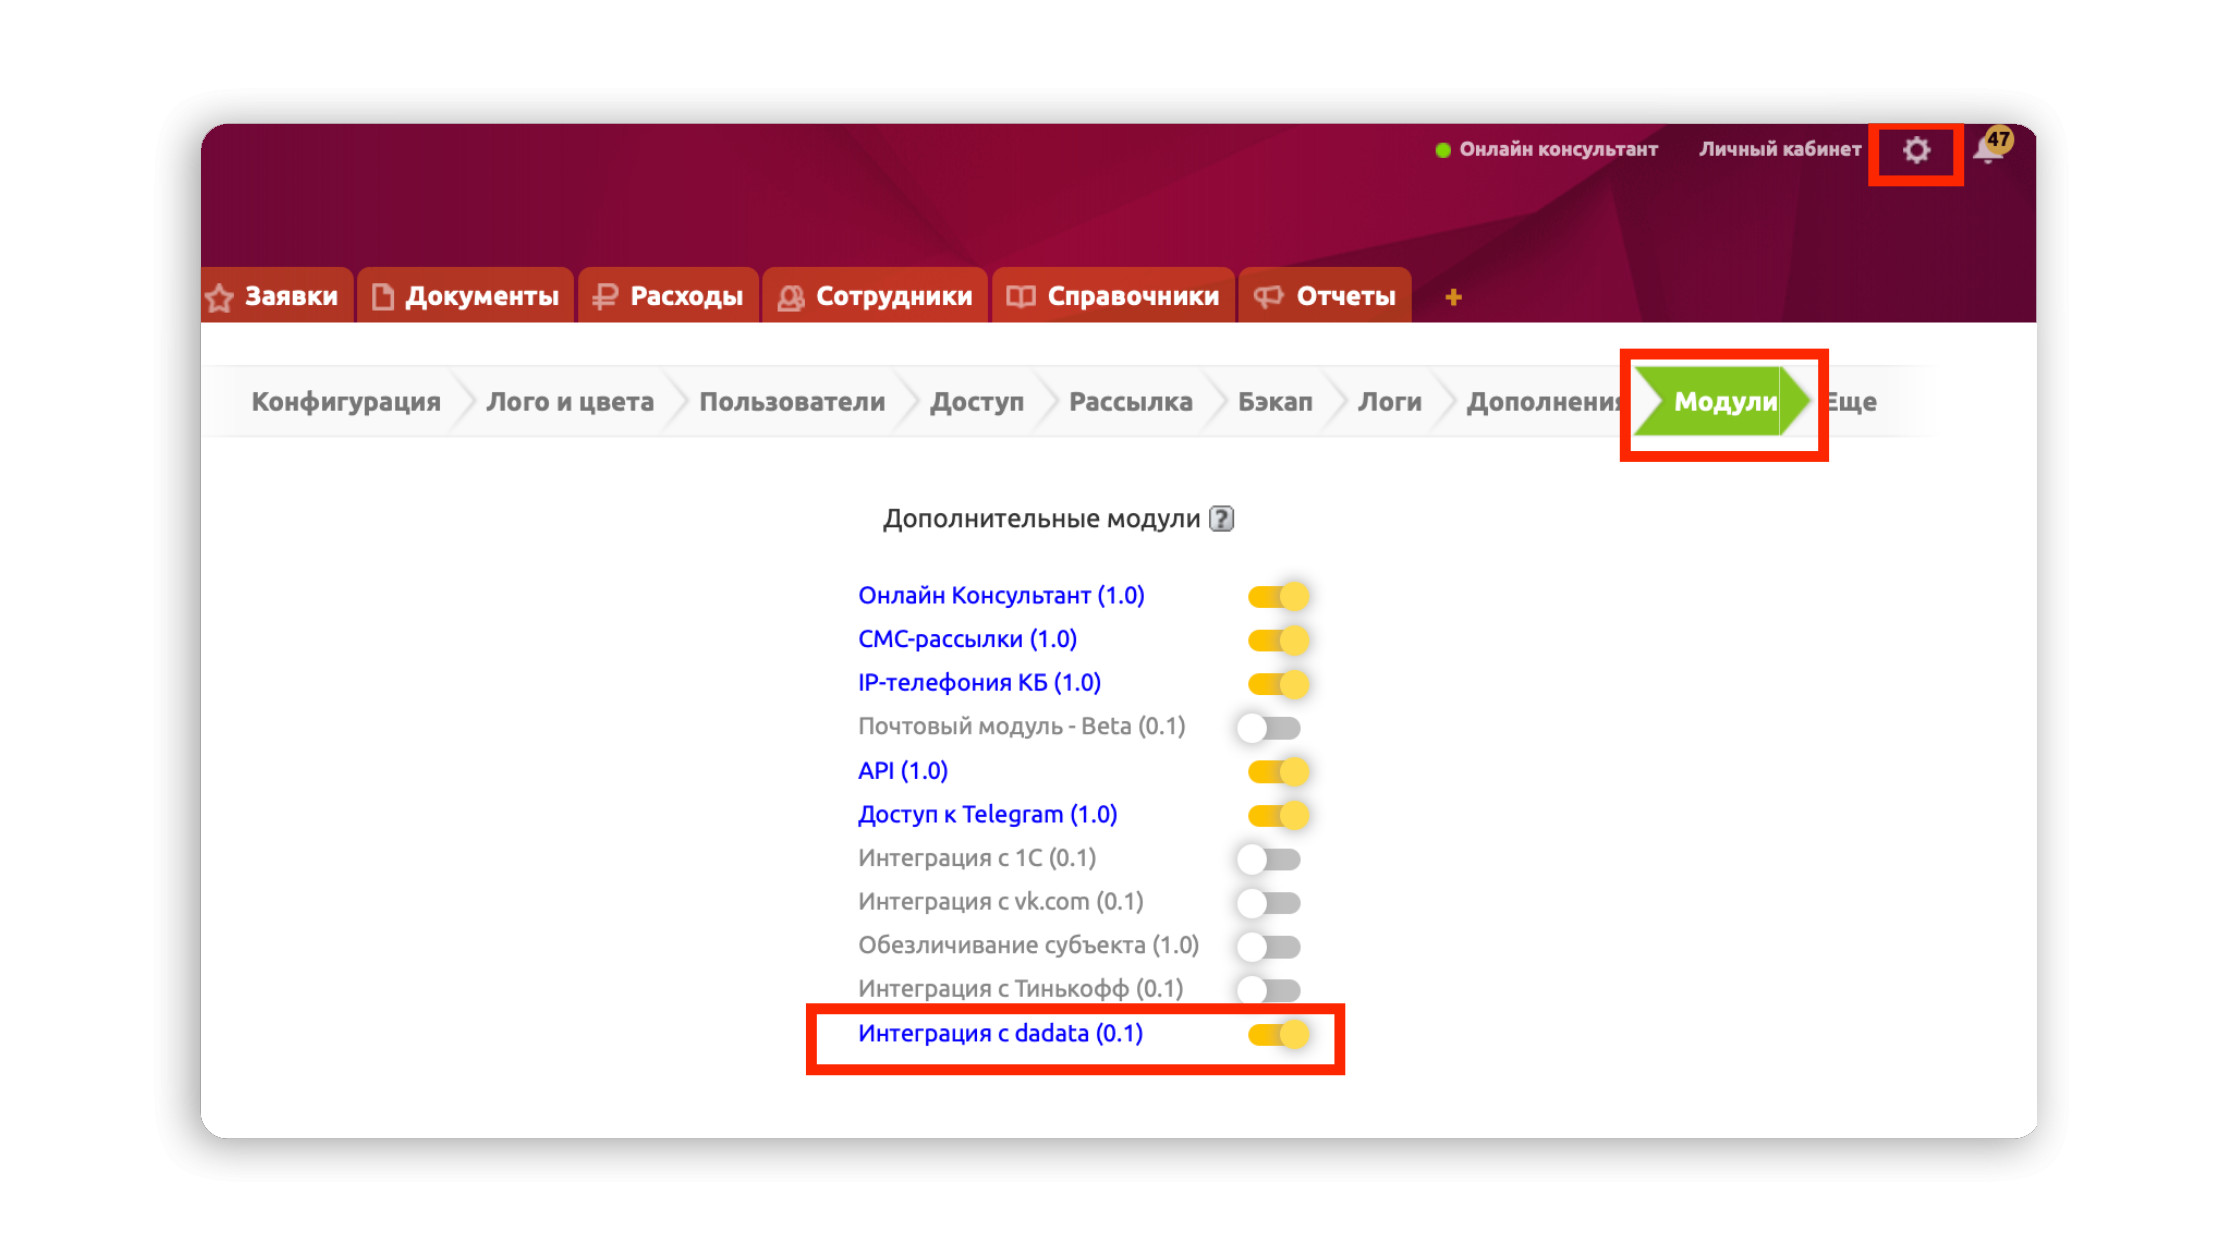This screenshot has height=1260, width=2240.
Task: Click the book icon on Справочники tab
Action: click(x=1020, y=297)
